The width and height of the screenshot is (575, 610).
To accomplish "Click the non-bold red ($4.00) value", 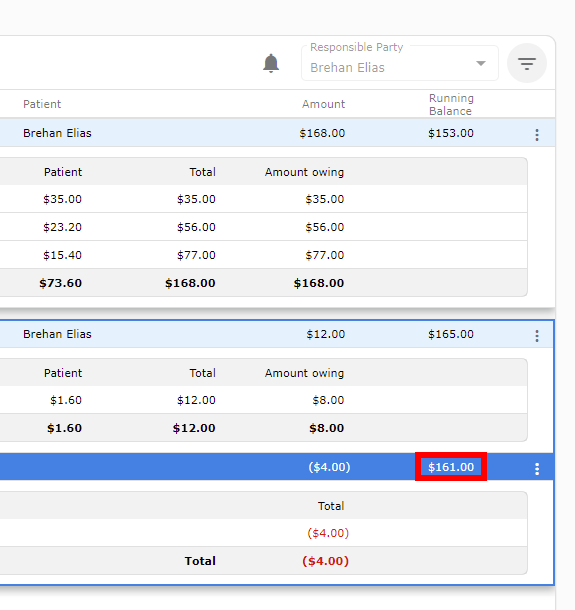I will pos(328,533).
